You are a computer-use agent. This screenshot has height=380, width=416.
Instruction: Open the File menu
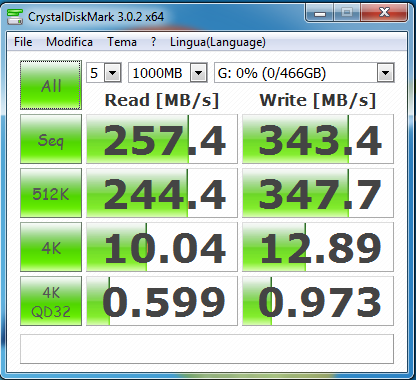[23, 42]
